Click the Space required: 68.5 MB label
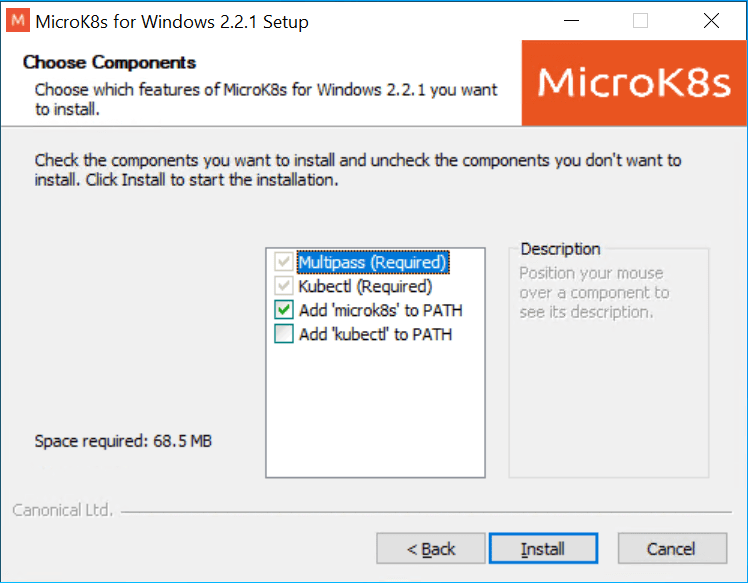Screen dimensions: 748x583 coord(123,441)
